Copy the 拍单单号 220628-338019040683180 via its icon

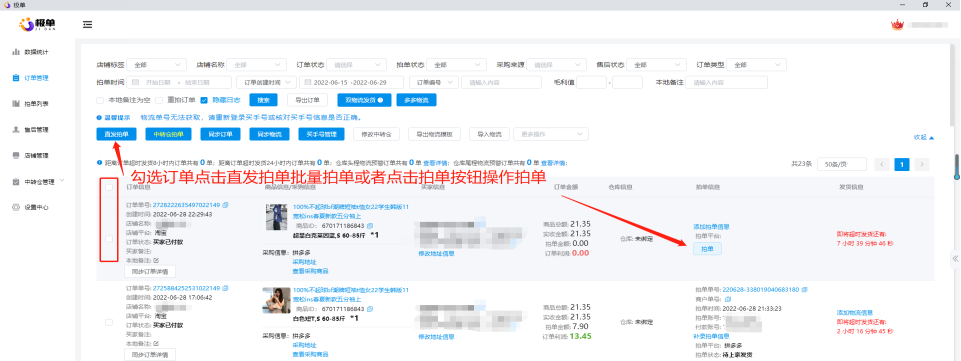(x=805, y=289)
